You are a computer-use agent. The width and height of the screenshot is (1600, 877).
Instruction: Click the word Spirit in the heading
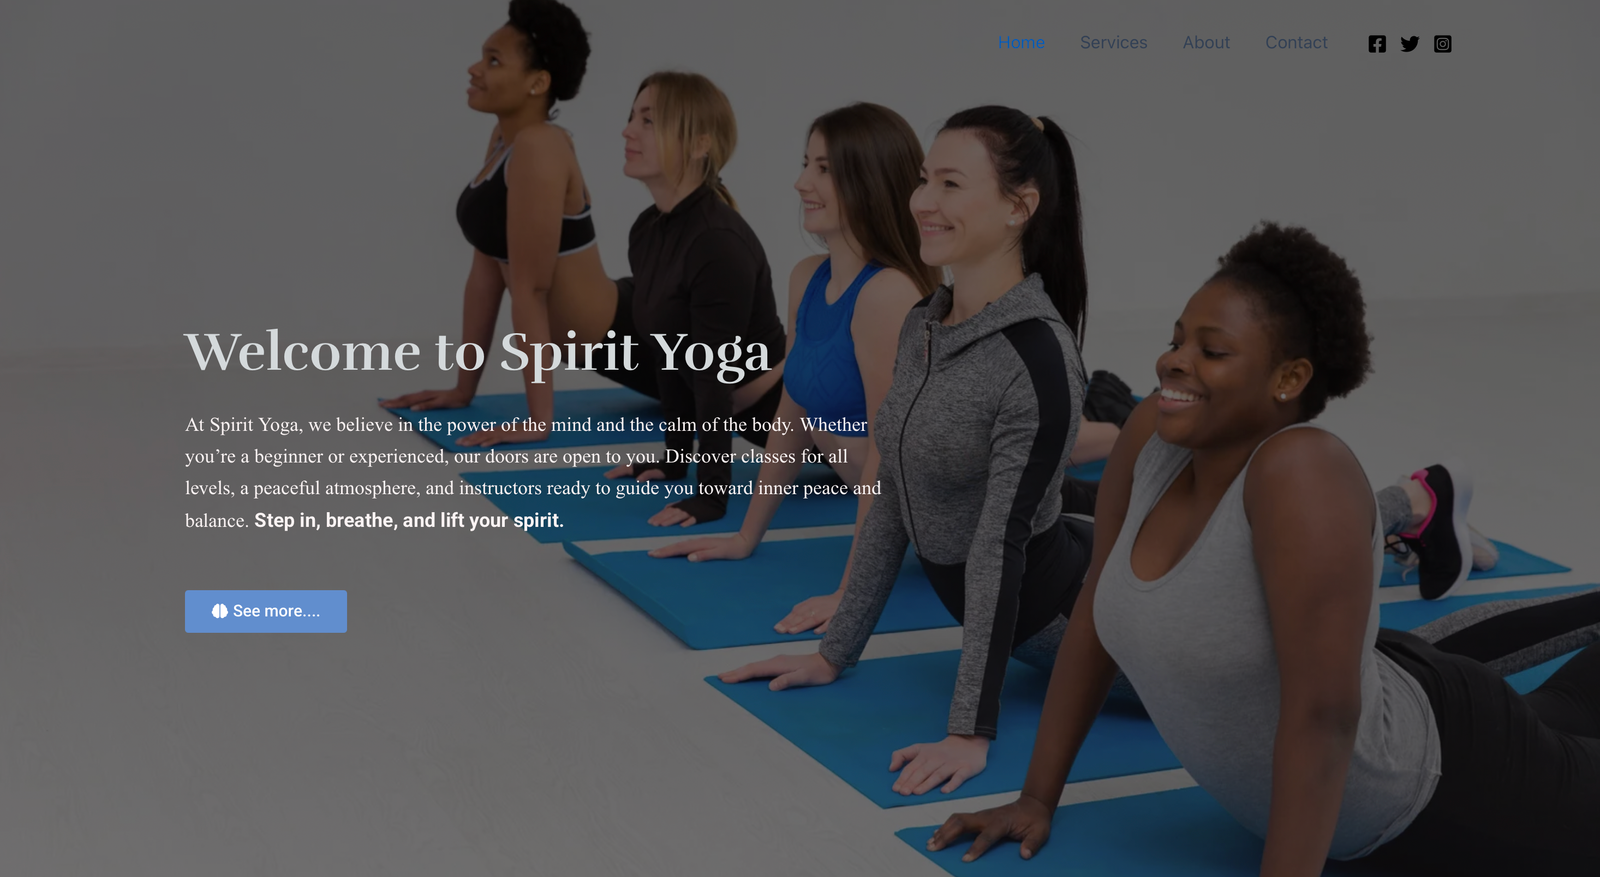pyautogui.click(x=569, y=353)
